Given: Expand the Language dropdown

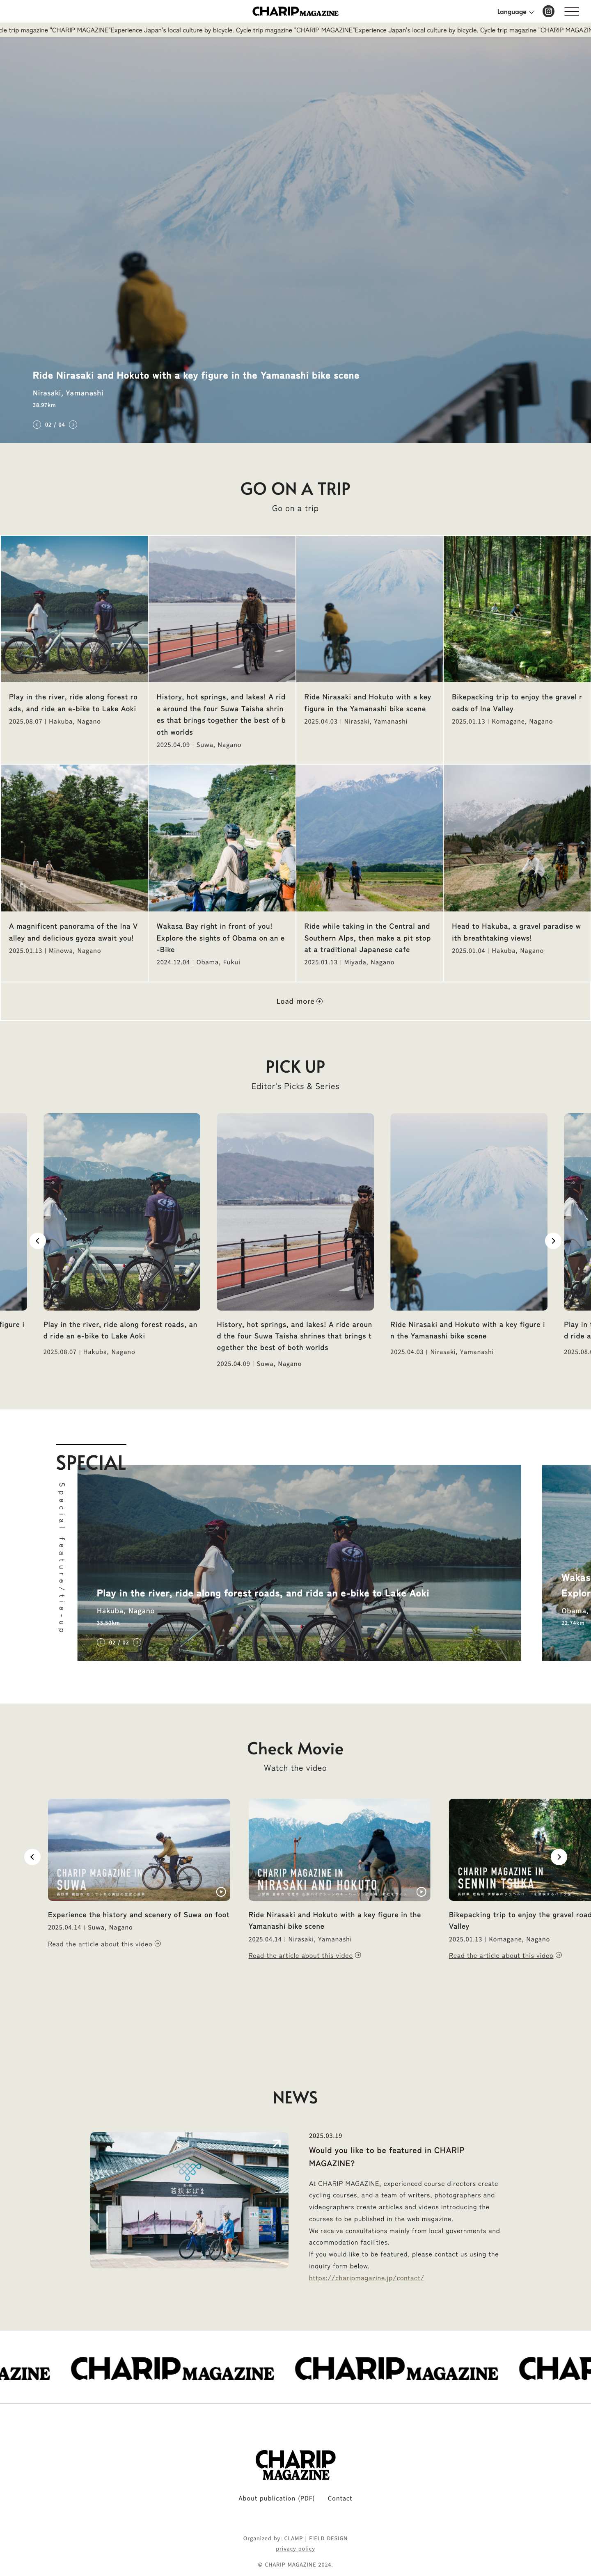Looking at the screenshot, I should click(515, 12).
